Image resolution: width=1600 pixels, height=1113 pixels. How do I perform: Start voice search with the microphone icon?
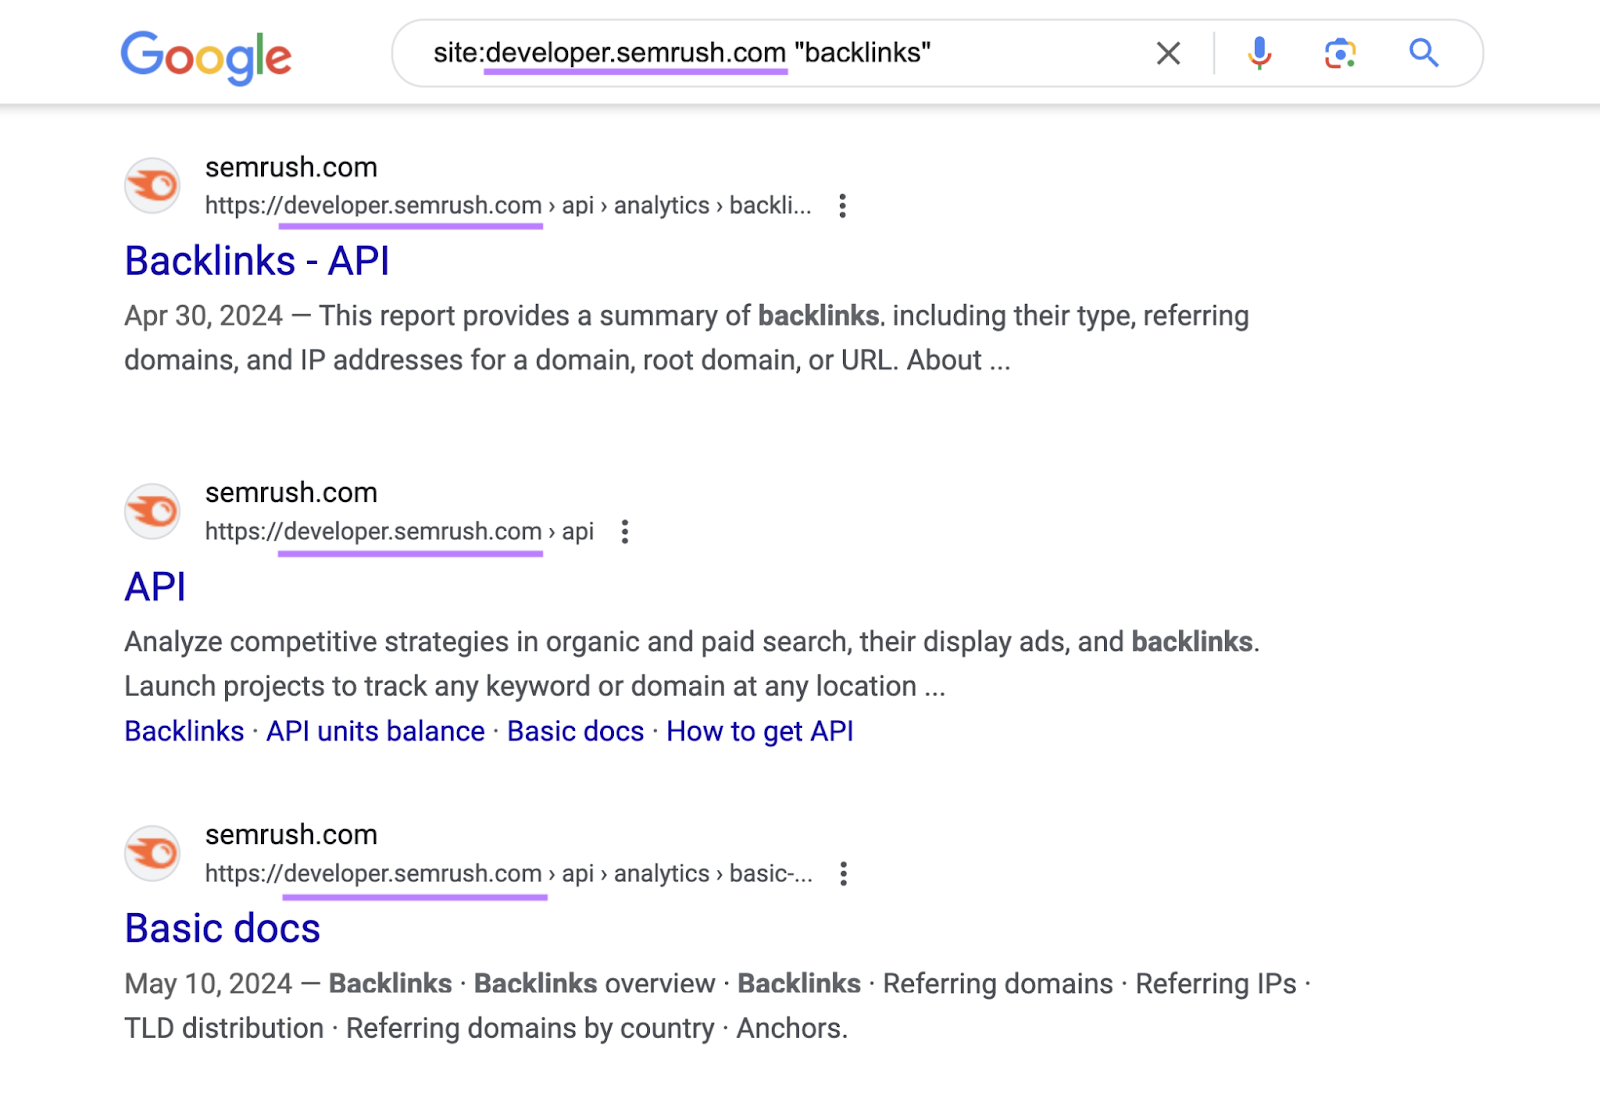(x=1259, y=53)
